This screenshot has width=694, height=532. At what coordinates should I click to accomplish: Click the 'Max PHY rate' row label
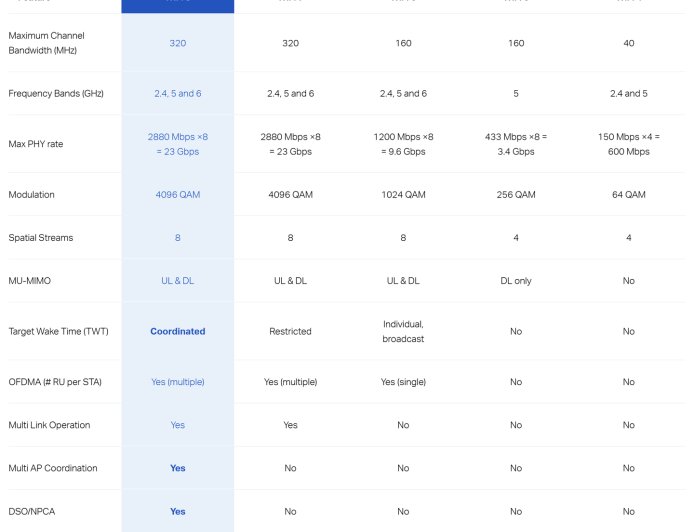click(x=36, y=144)
